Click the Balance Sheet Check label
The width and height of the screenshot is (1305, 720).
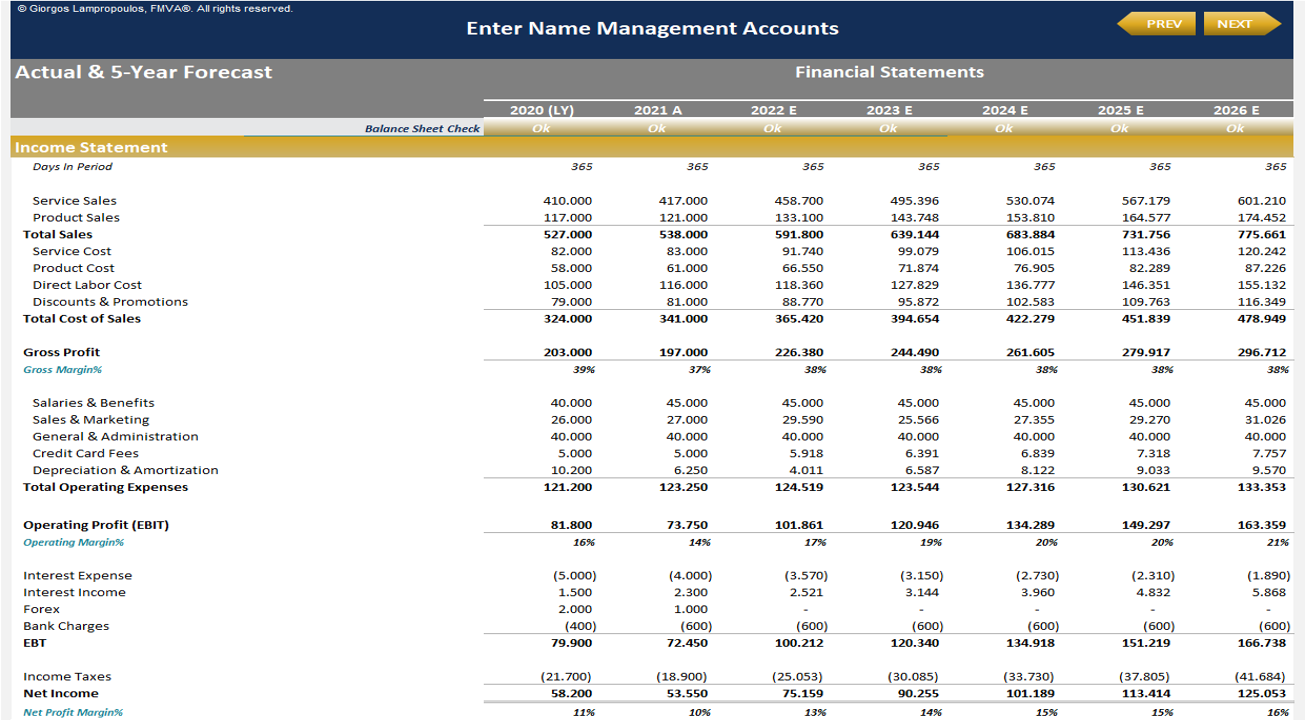click(422, 128)
